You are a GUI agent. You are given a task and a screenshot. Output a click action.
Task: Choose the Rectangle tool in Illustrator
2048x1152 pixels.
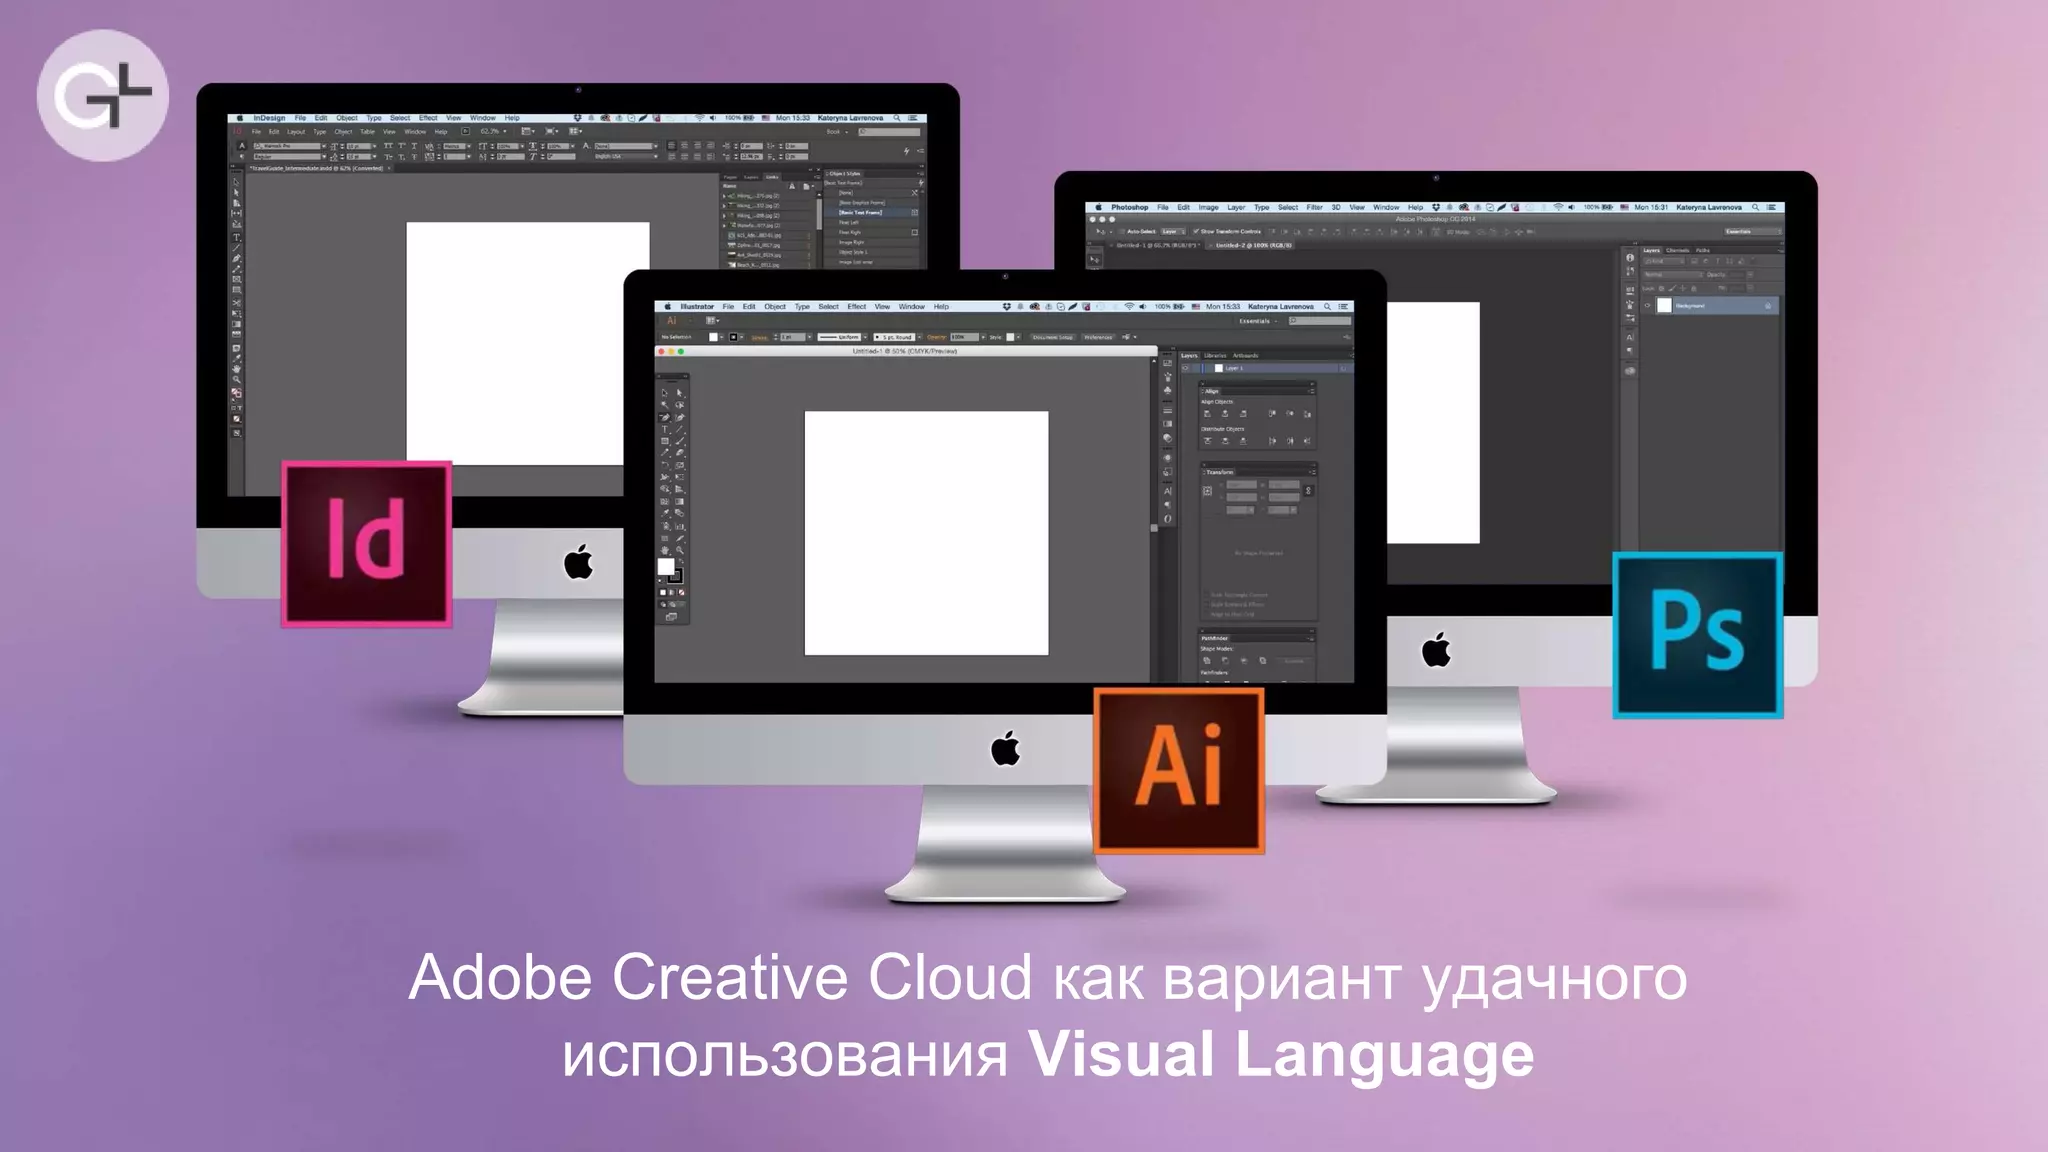[x=664, y=441]
